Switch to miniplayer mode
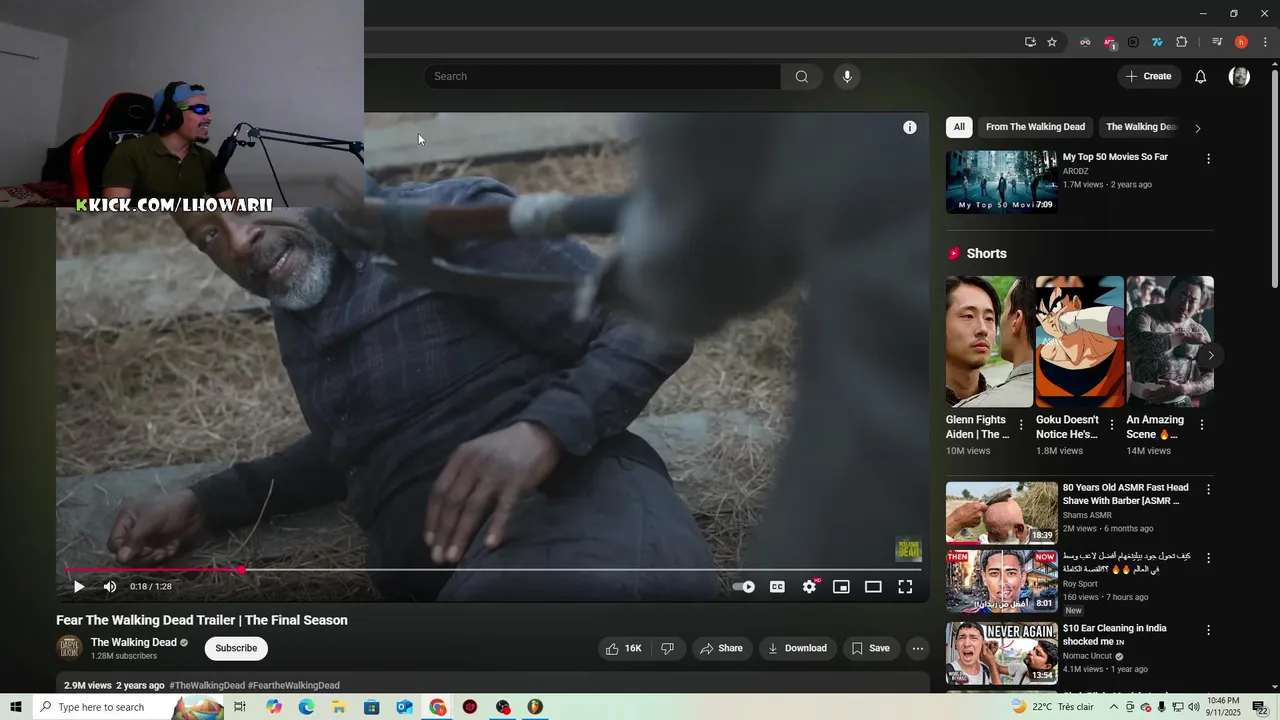The height and width of the screenshot is (720, 1280). (841, 587)
